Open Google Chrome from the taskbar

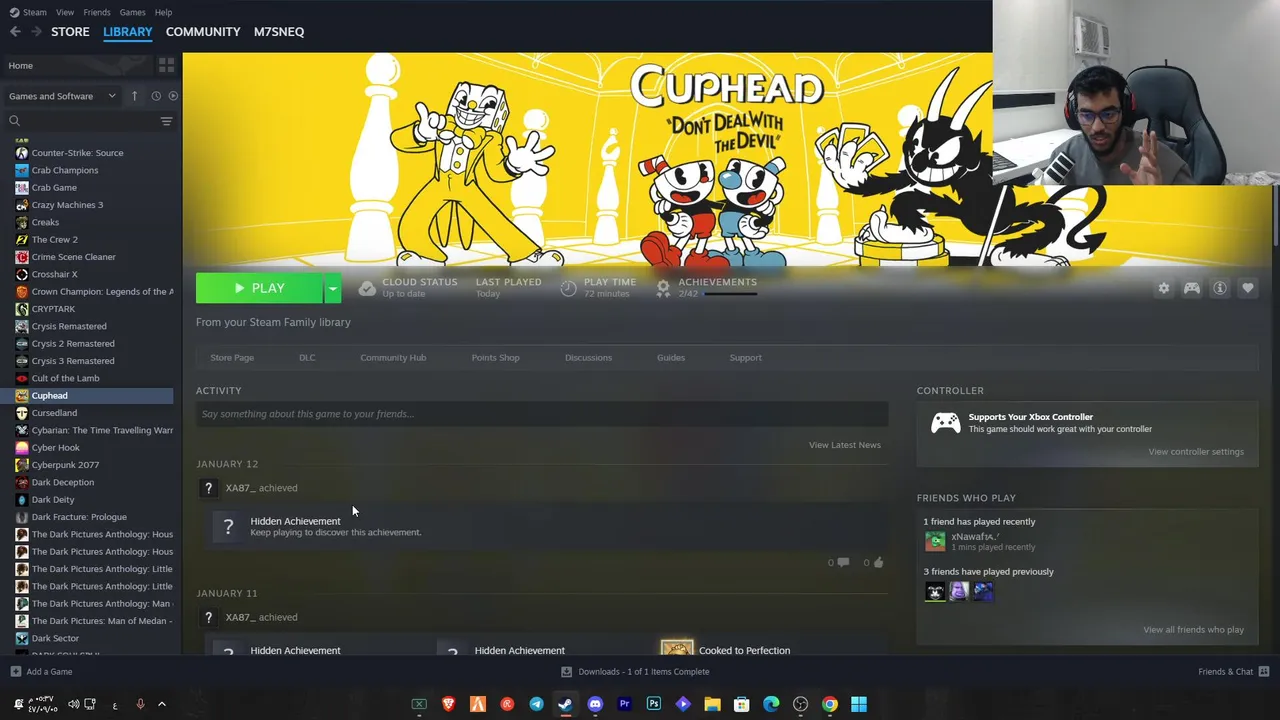(829, 704)
